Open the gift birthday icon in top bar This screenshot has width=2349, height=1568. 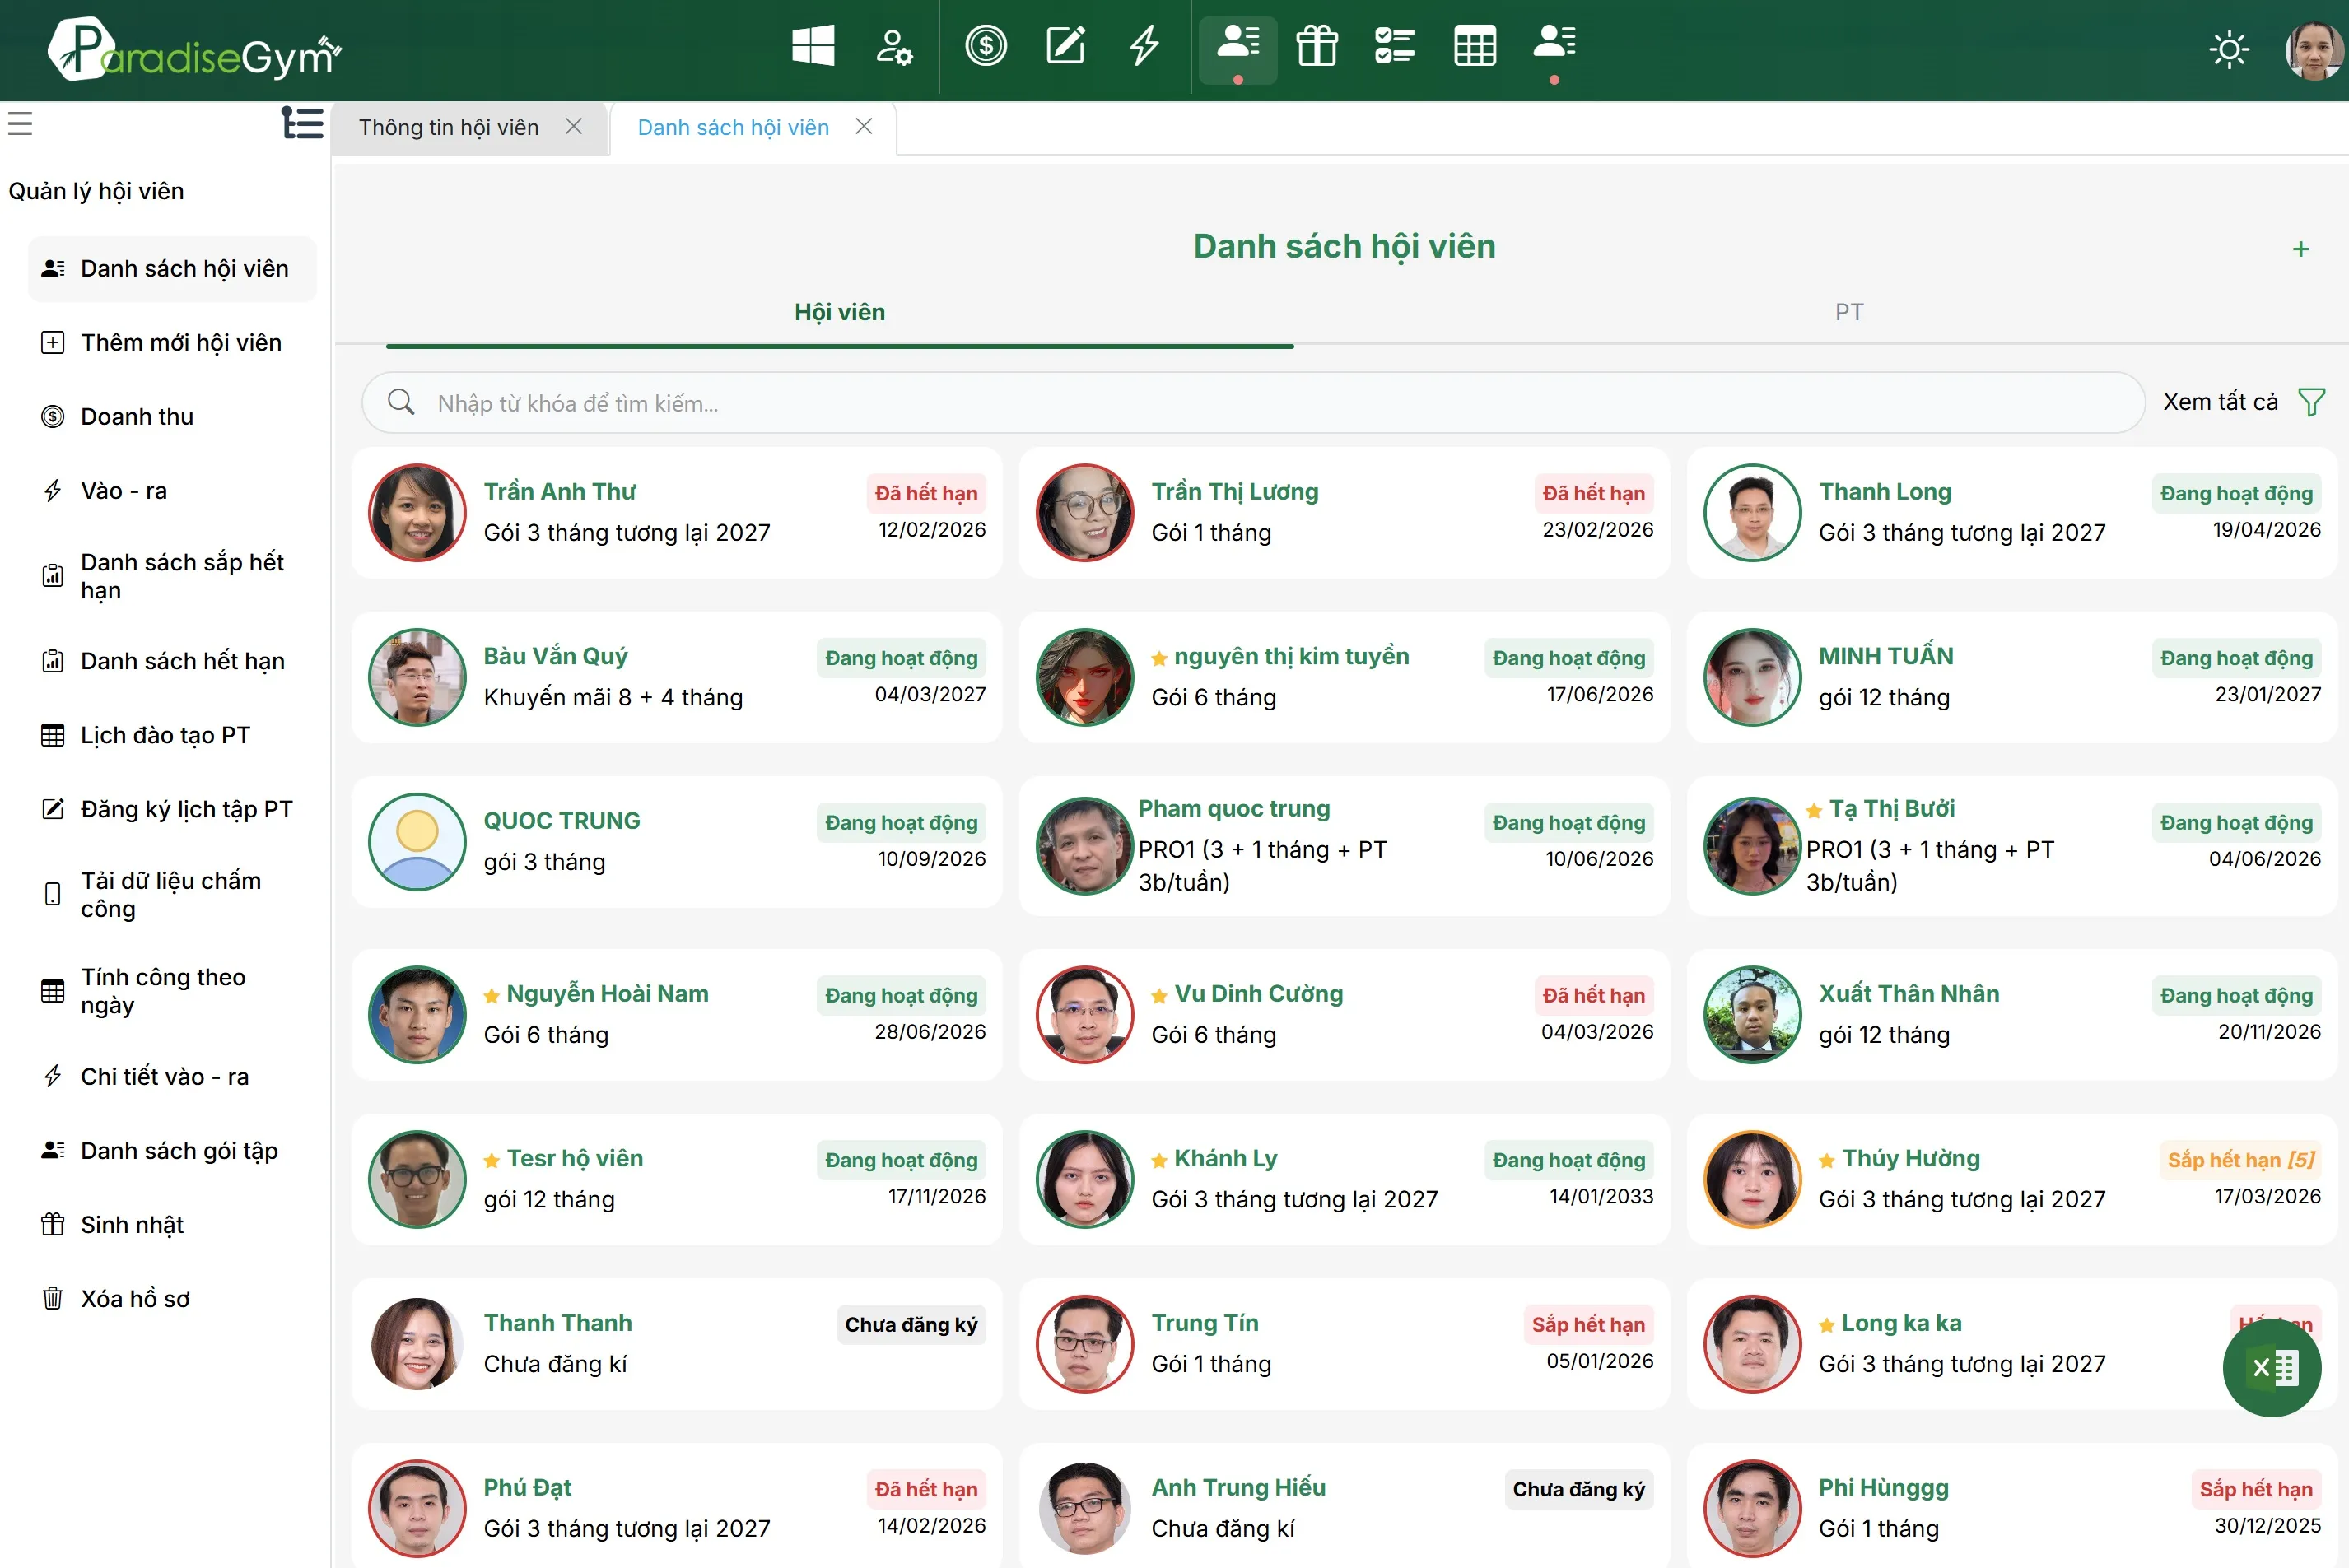click(x=1317, y=46)
